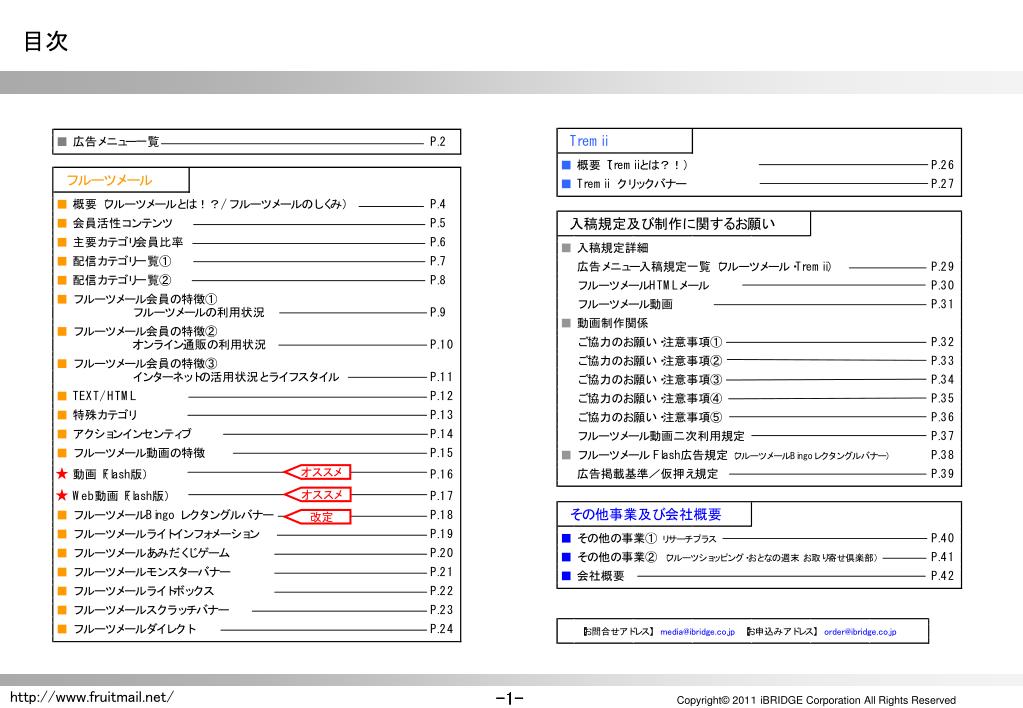Open オンライン通販の利用状況 line
This screenshot has width=1023, height=708.
pos(199,345)
